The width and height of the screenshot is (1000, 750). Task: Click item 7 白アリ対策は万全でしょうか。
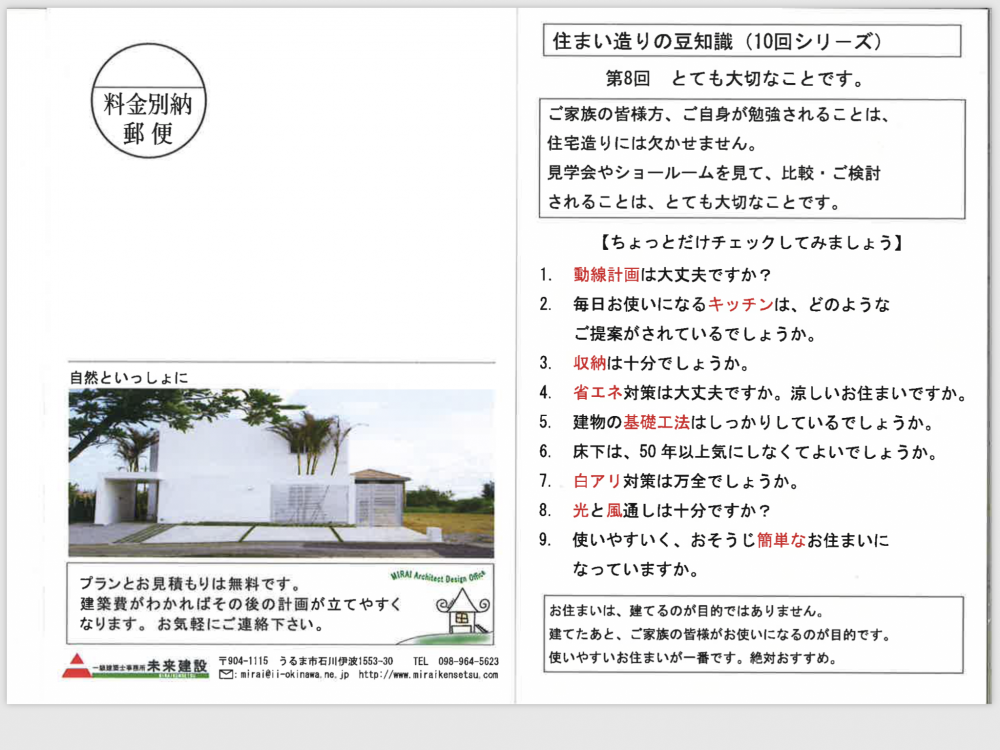click(670, 481)
